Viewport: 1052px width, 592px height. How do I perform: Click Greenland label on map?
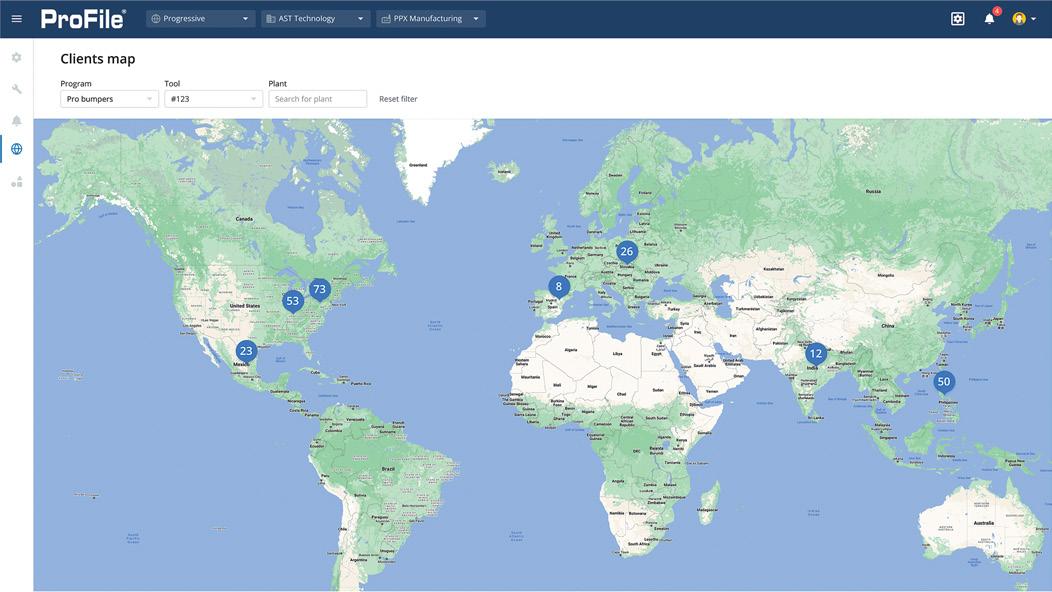(418, 164)
